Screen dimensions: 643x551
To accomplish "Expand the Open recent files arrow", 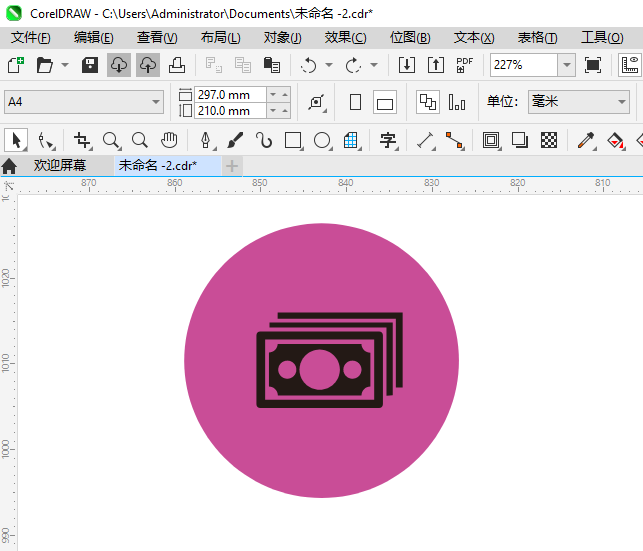I will pyautogui.click(x=65, y=65).
